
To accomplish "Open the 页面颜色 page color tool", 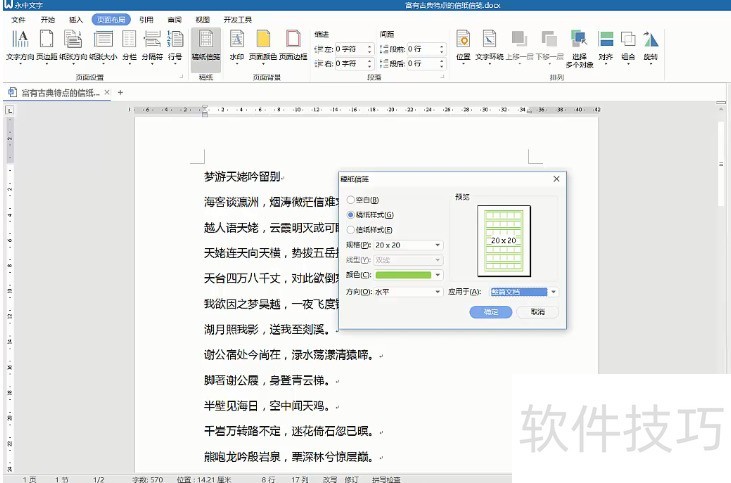I will click(x=263, y=46).
